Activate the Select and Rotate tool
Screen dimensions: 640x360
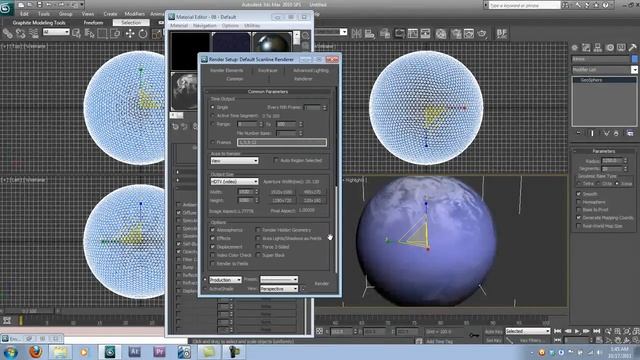[143, 33]
